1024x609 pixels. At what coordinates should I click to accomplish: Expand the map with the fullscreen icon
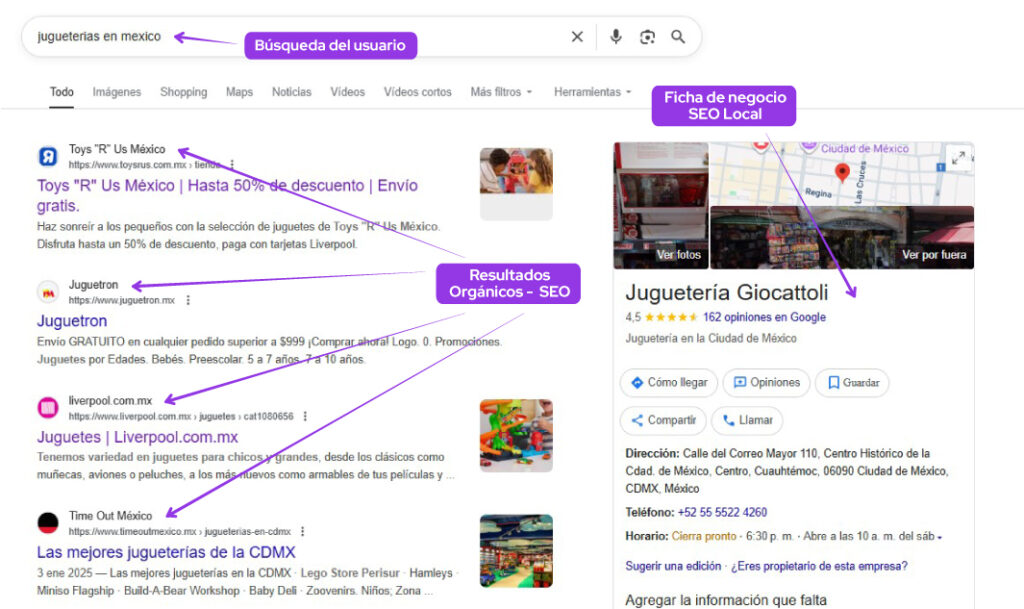tap(958, 158)
